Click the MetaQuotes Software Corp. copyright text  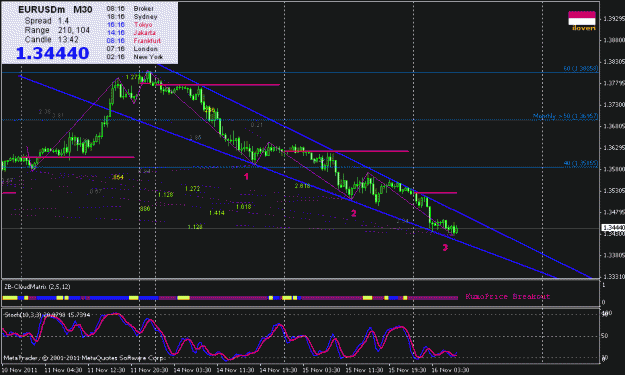click(84, 358)
